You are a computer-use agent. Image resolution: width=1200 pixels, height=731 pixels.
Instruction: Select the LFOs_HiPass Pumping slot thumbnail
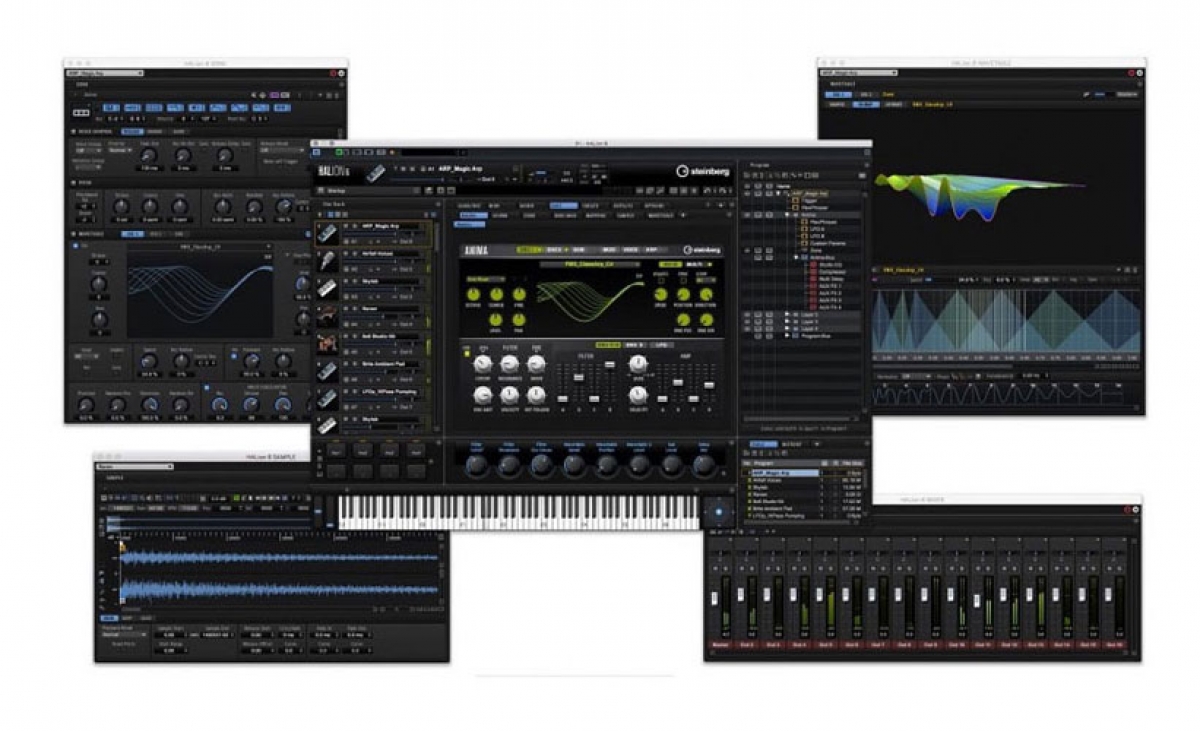[327, 400]
